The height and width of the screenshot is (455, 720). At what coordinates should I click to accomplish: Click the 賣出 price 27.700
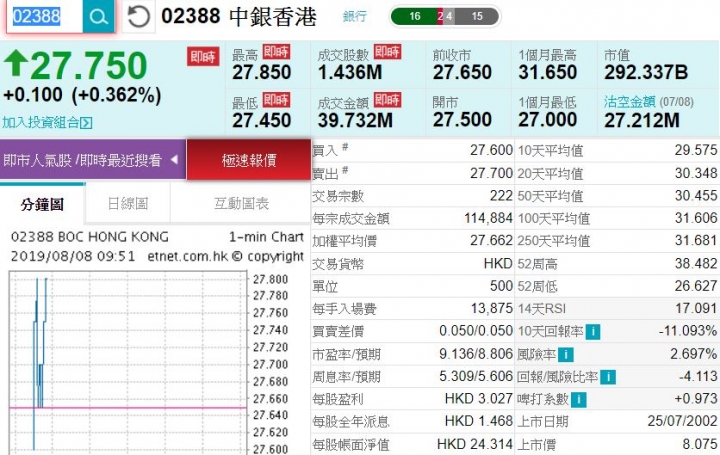491,173
